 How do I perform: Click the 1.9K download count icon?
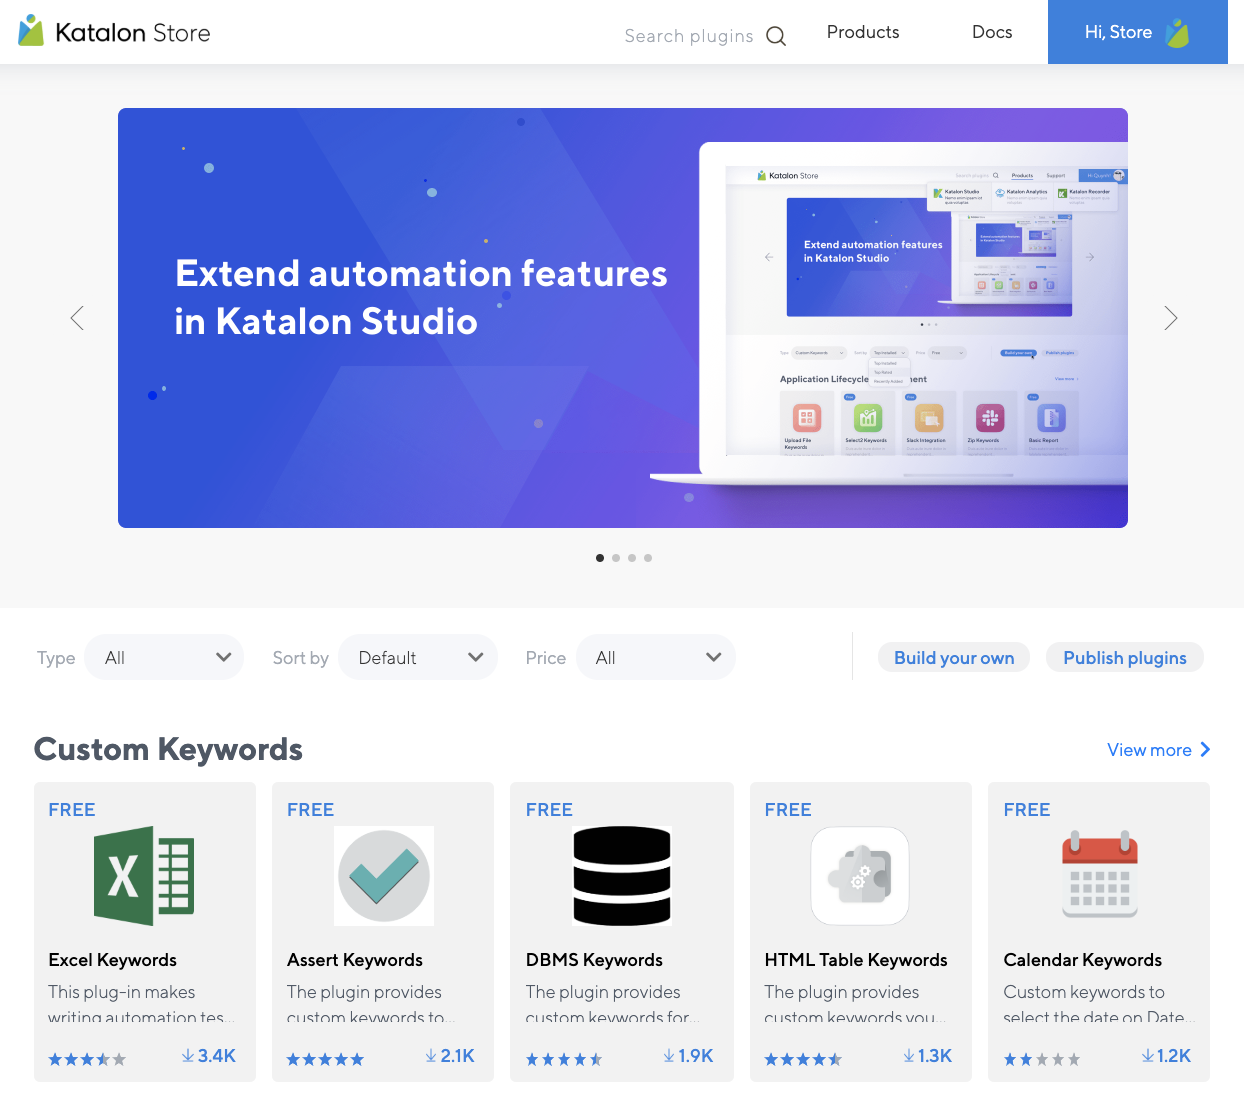[669, 1056]
